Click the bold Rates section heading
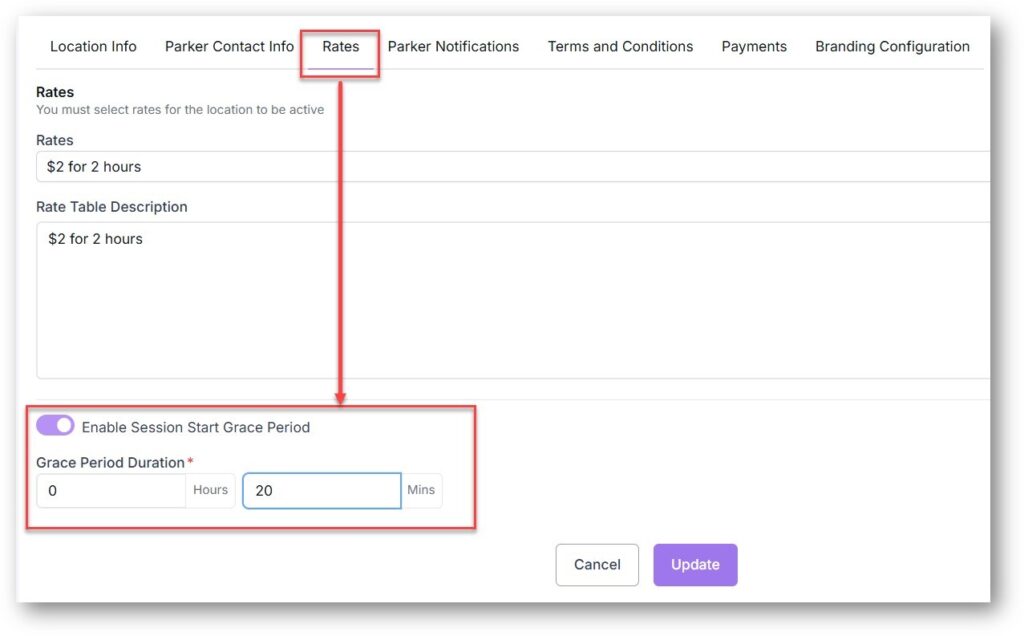Viewport: 1024px width, 636px height. click(55, 92)
